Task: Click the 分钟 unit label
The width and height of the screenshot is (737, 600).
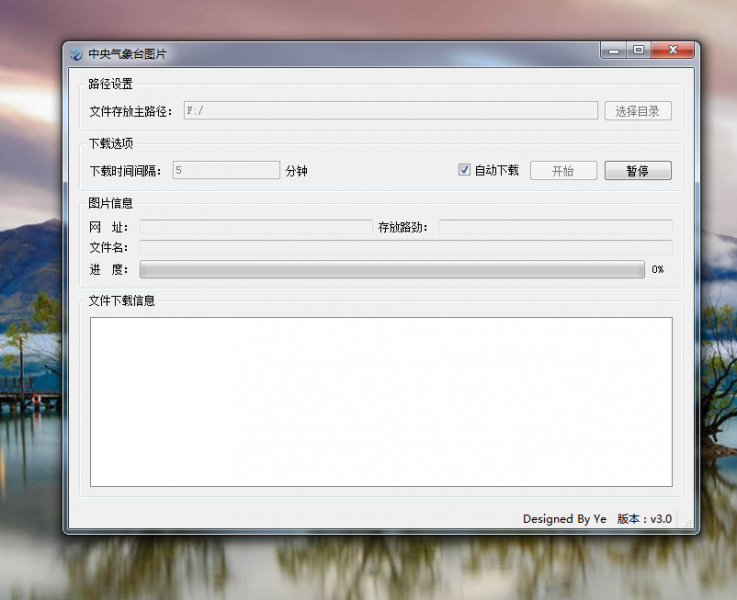Action: tap(297, 171)
